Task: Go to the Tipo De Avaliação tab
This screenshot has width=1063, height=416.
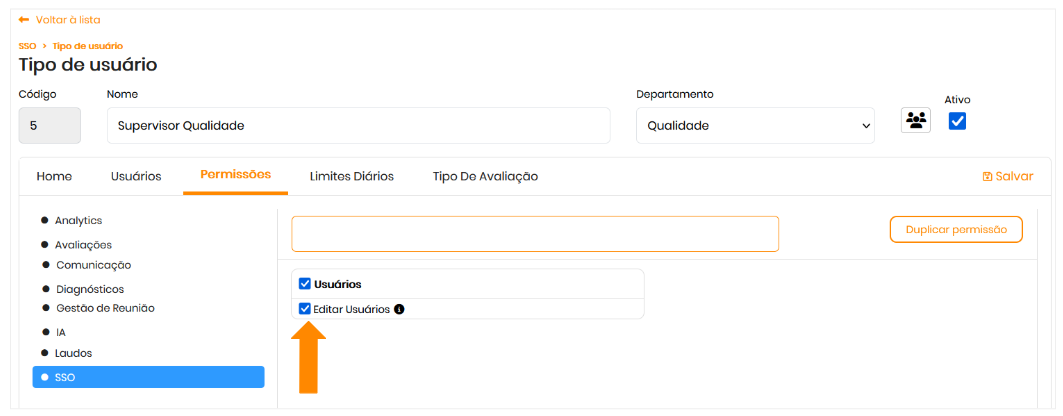Action: (x=485, y=176)
